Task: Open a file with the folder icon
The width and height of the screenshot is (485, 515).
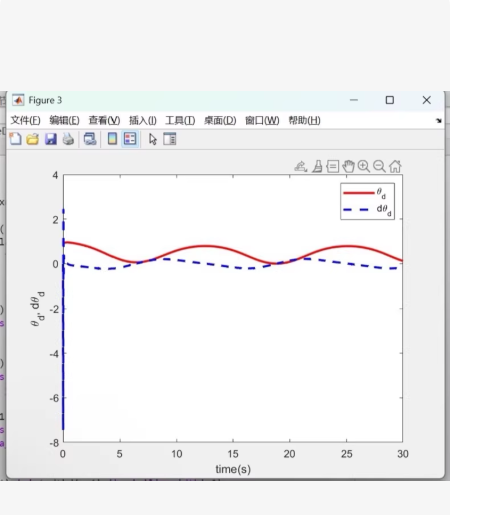Action: [x=33, y=139]
